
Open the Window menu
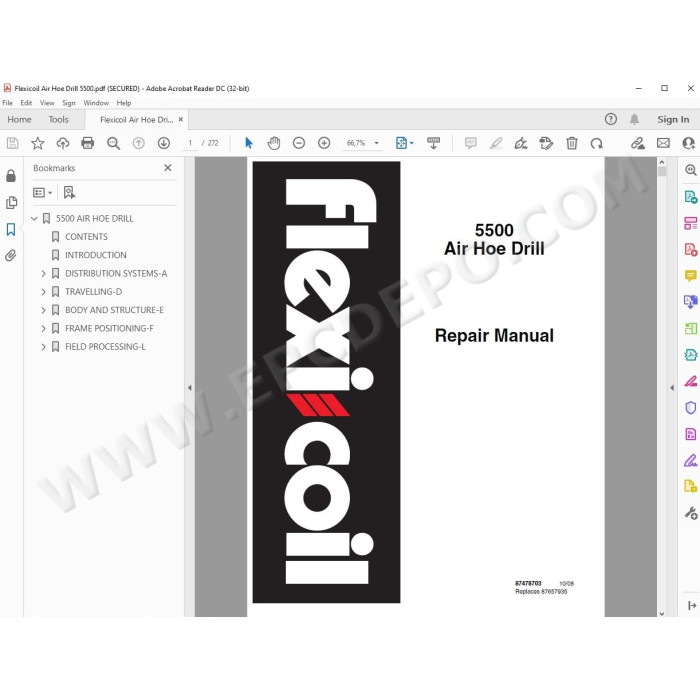96,103
